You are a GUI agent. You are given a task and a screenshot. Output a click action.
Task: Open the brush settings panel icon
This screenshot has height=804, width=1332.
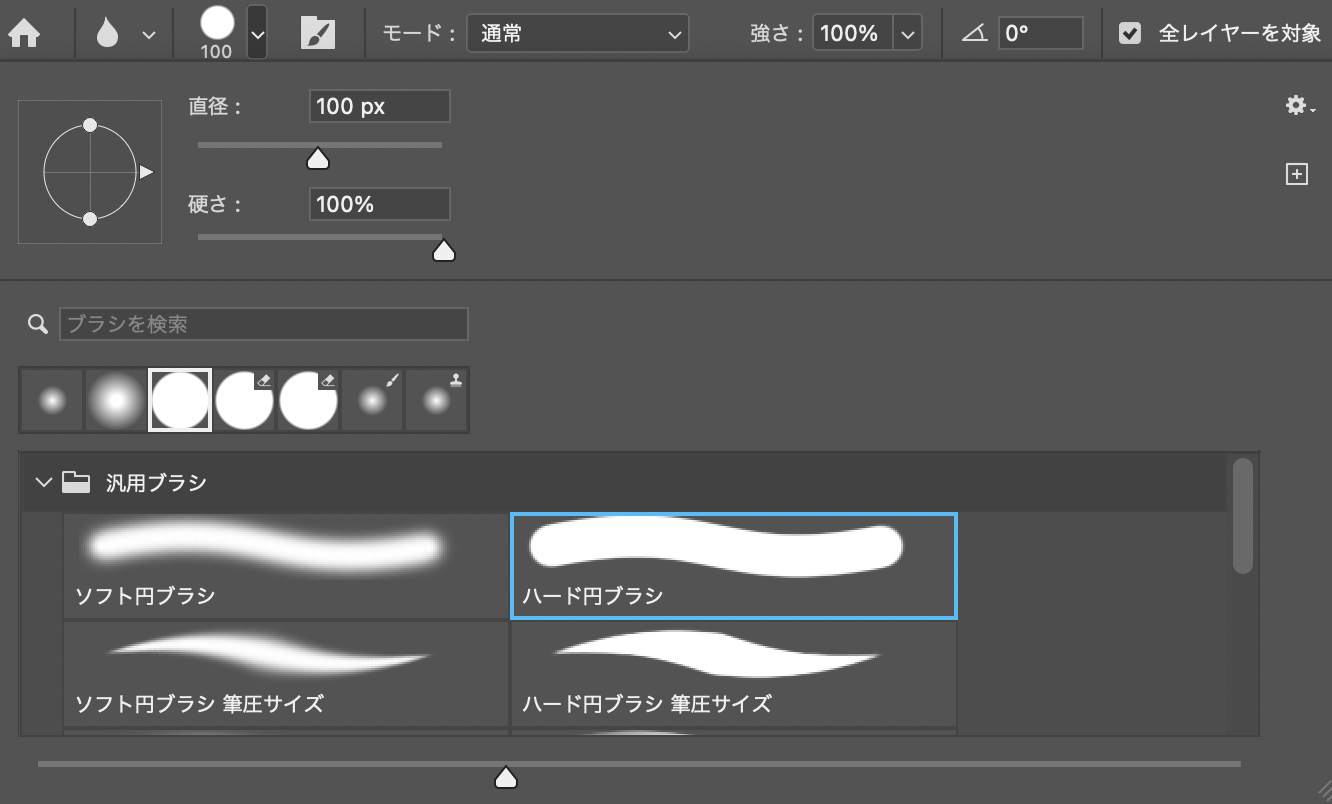pyautogui.click(x=318, y=34)
